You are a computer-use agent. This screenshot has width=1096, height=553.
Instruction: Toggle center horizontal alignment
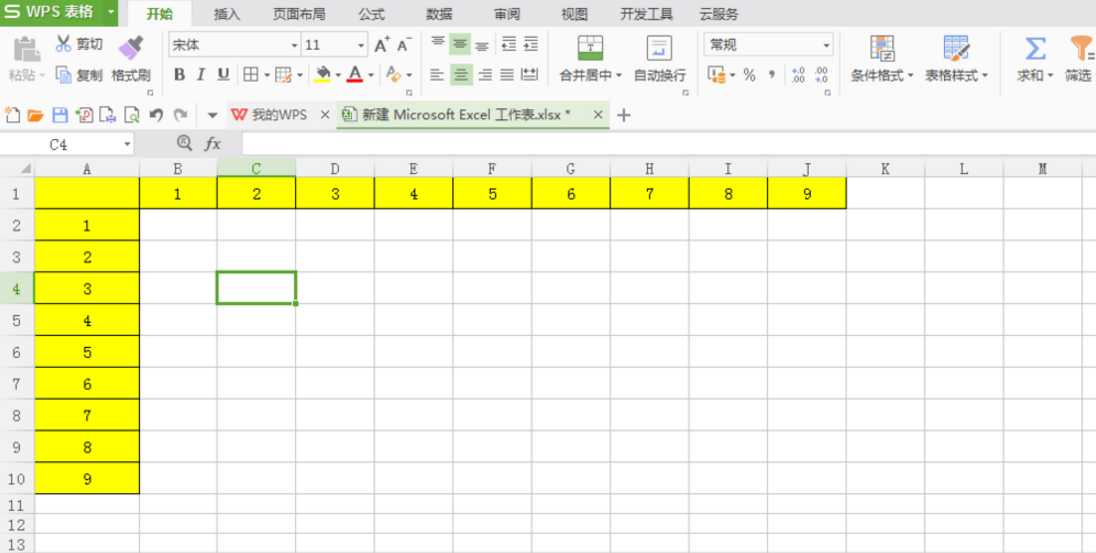click(460, 74)
